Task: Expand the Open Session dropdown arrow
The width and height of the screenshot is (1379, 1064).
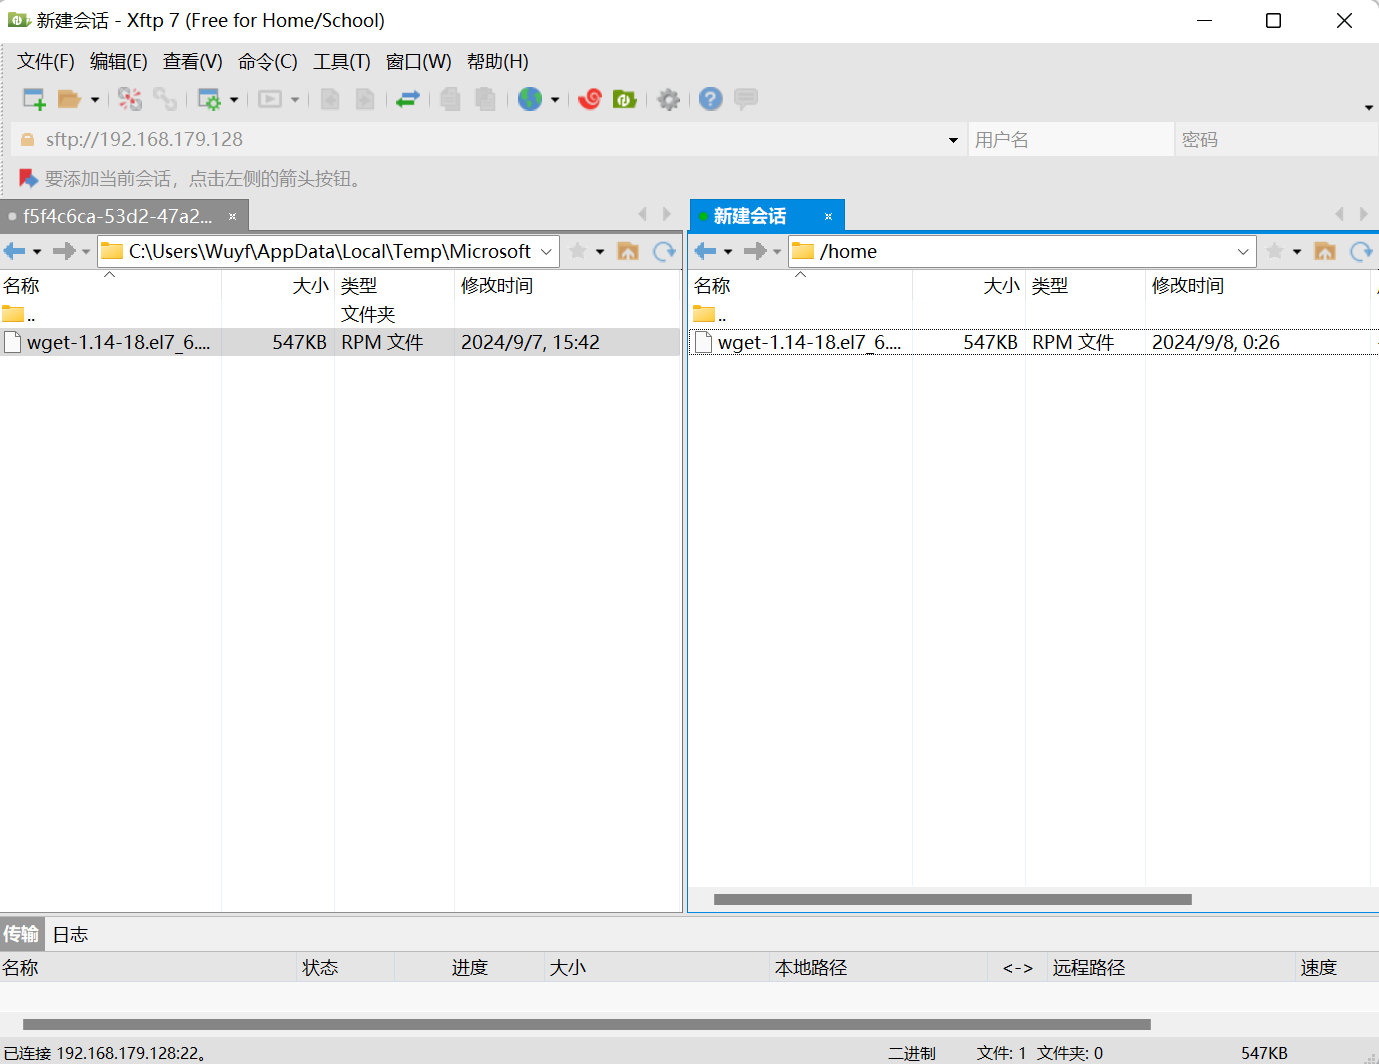Action: (95, 100)
